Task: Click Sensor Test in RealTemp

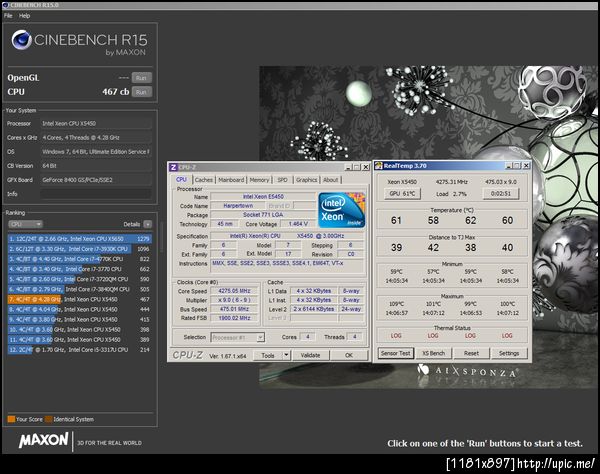Action: 396,353
